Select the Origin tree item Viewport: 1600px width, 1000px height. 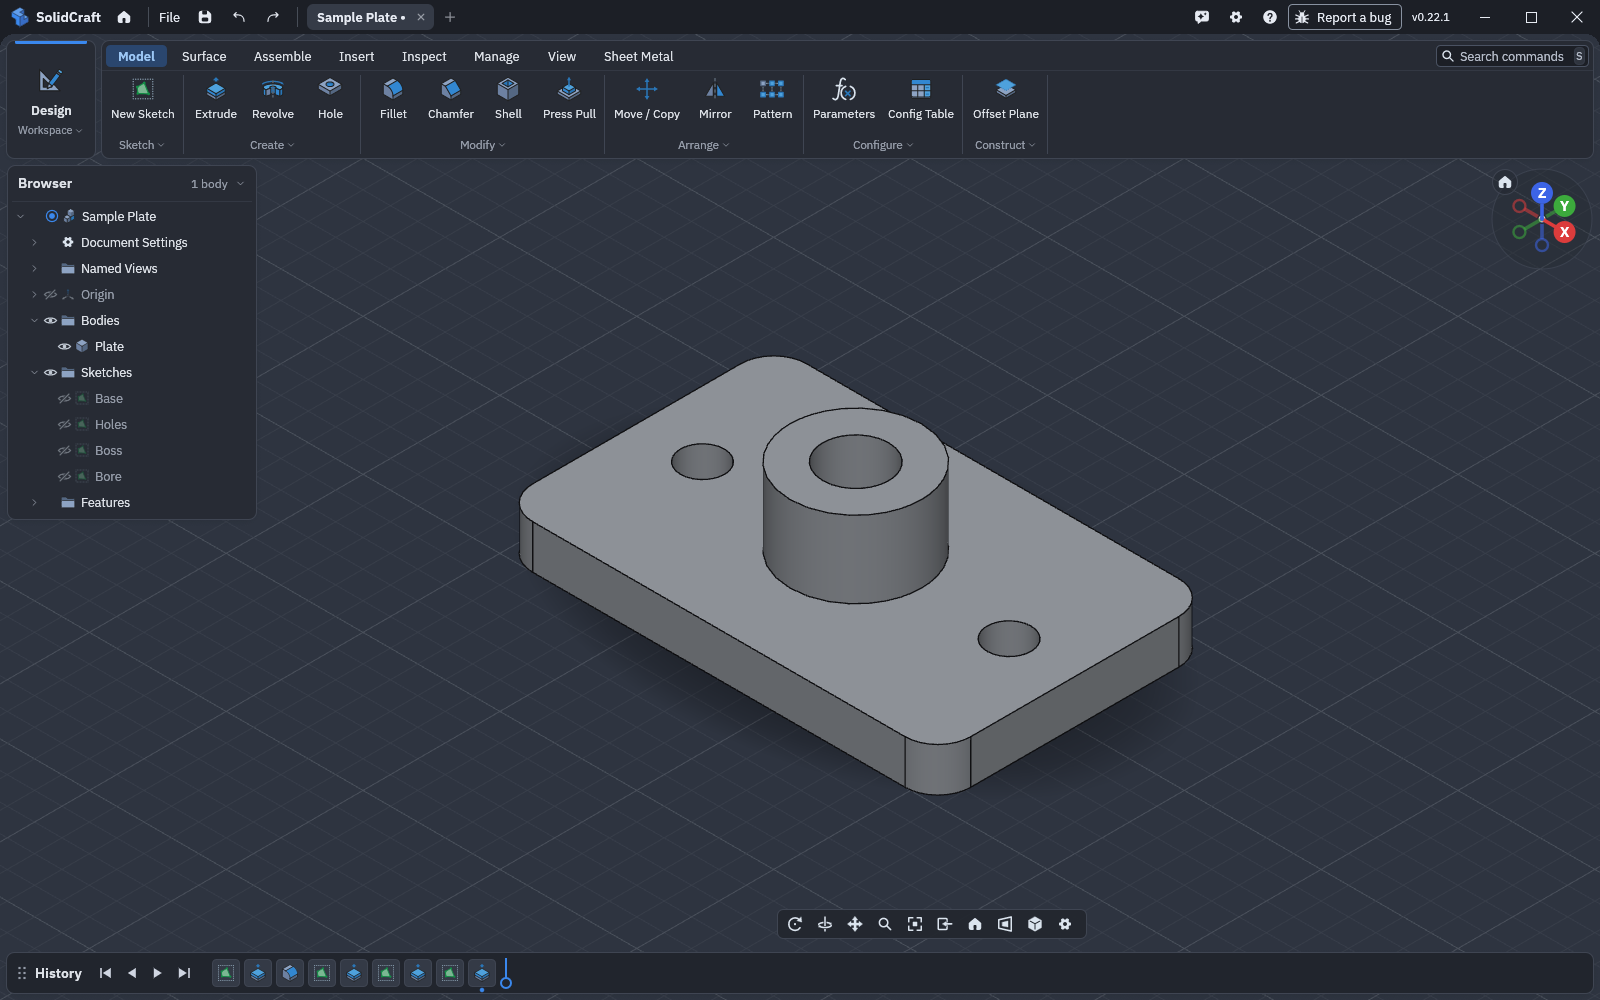(97, 295)
